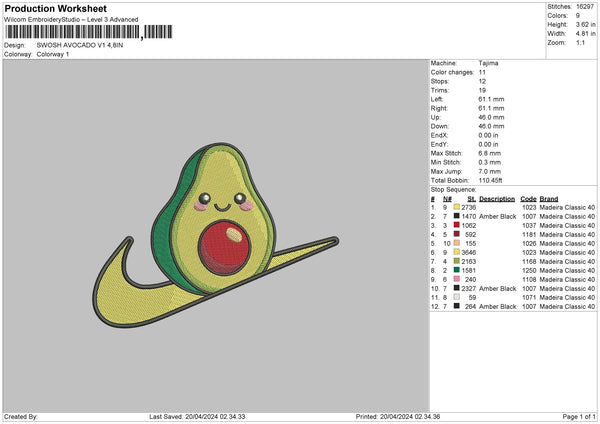
Task: Select the Width value '4.81 in'
Action: coord(585,34)
